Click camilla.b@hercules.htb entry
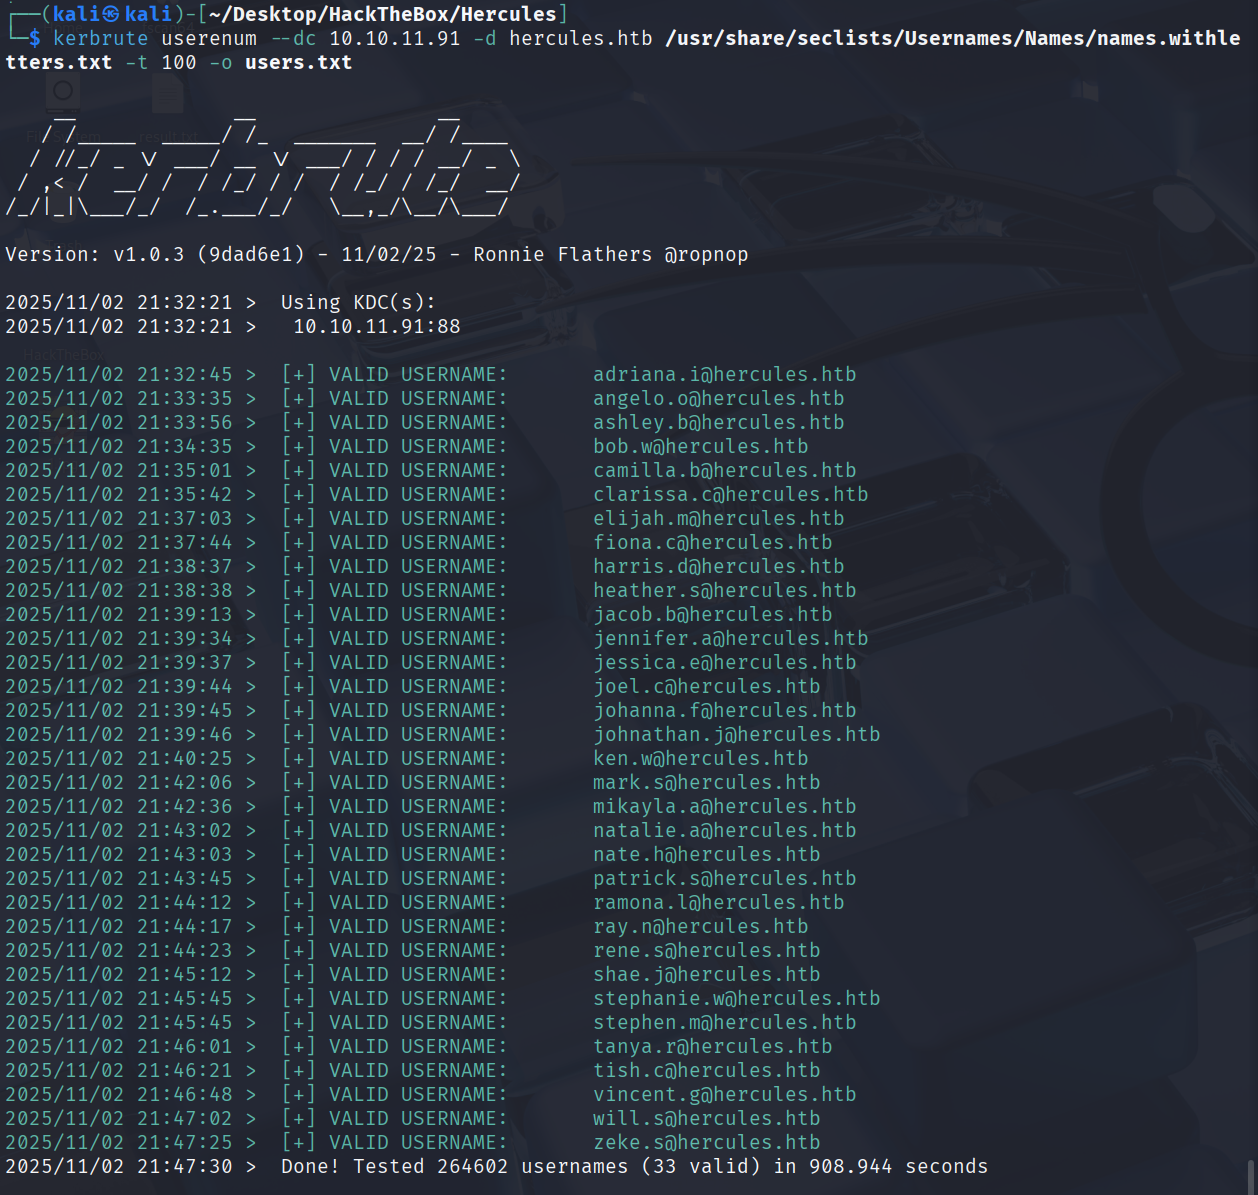The width and height of the screenshot is (1258, 1195). click(724, 471)
